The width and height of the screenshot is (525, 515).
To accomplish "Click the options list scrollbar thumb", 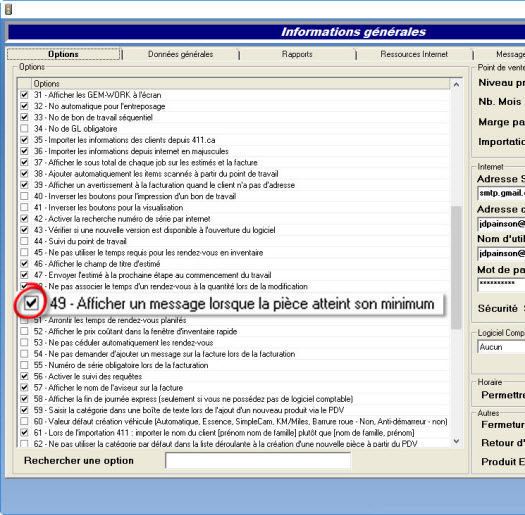I will [456, 267].
